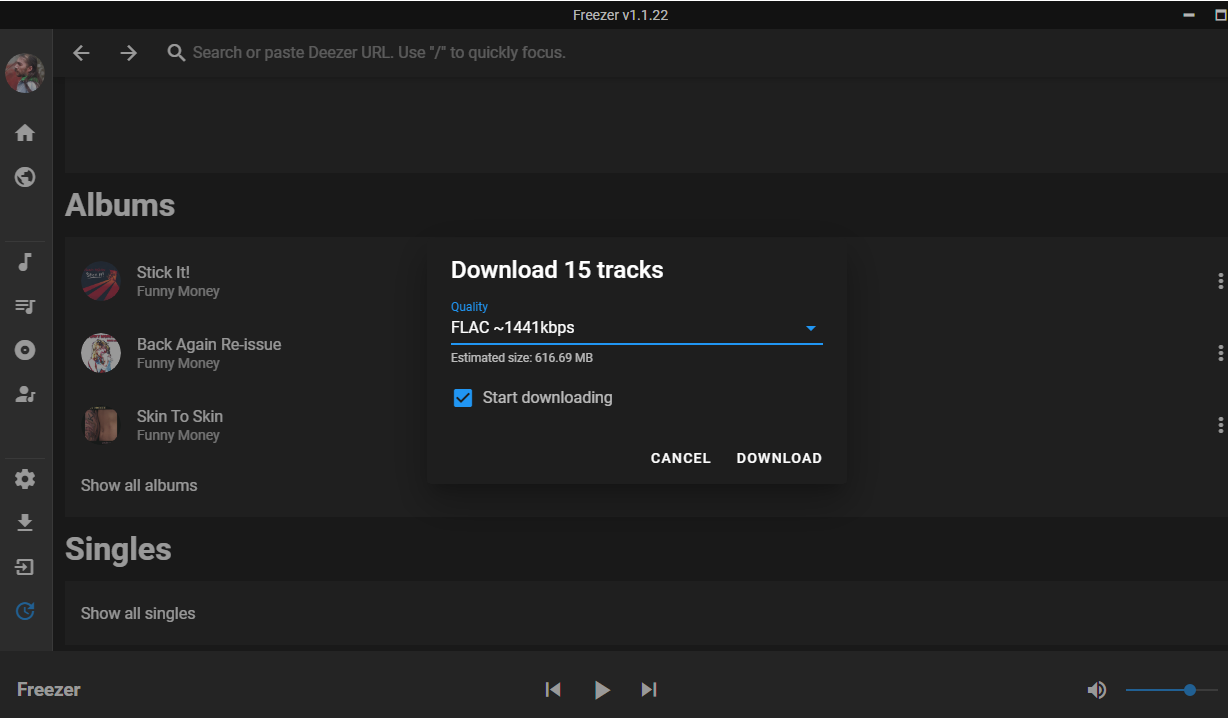Click Download 15 tracks dialog title
The width and height of the screenshot is (1228, 718).
[x=557, y=269]
